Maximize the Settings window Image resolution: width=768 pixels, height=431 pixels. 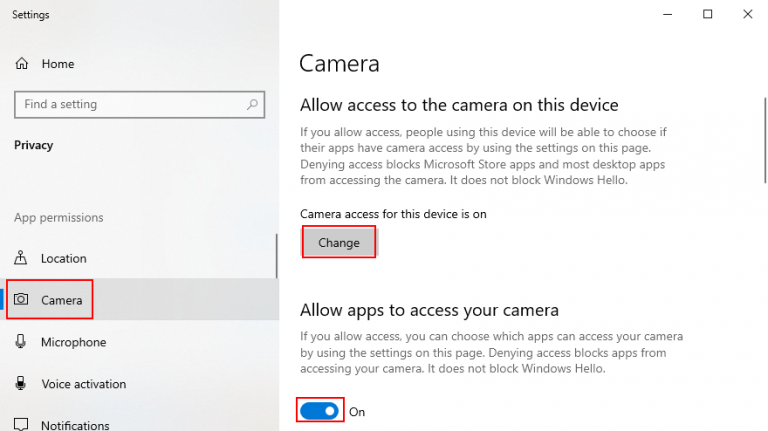pos(708,14)
